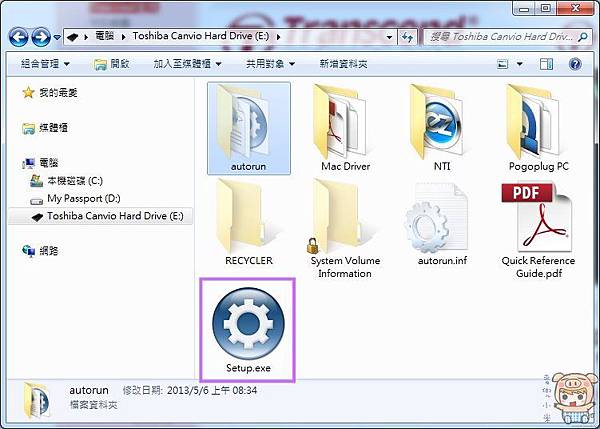Click 電腦 breadcrumb in address bar
Viewport: 600px width, 429px height.
tap(104, 36)
